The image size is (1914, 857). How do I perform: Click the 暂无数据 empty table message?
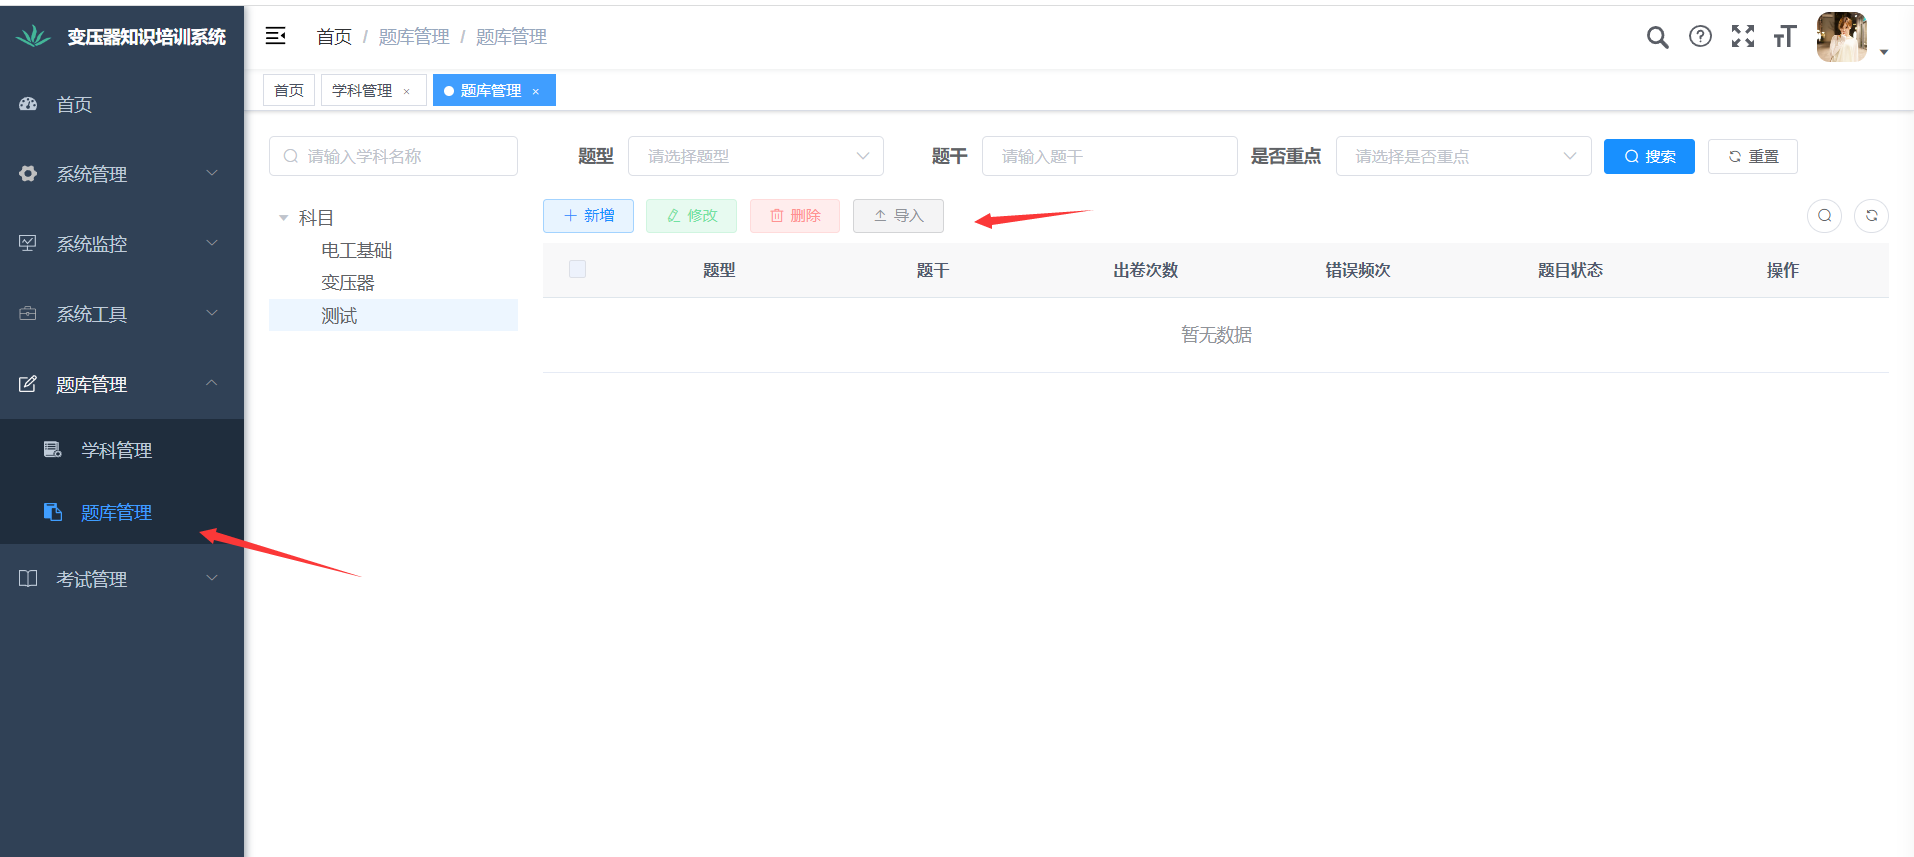1216,335
